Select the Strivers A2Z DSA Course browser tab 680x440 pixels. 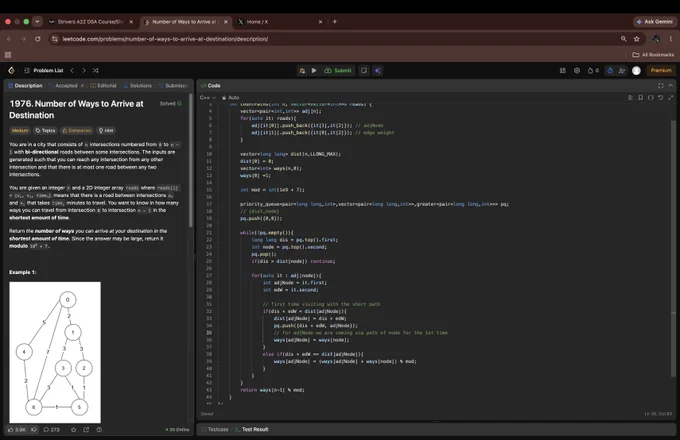pos(91,22)
